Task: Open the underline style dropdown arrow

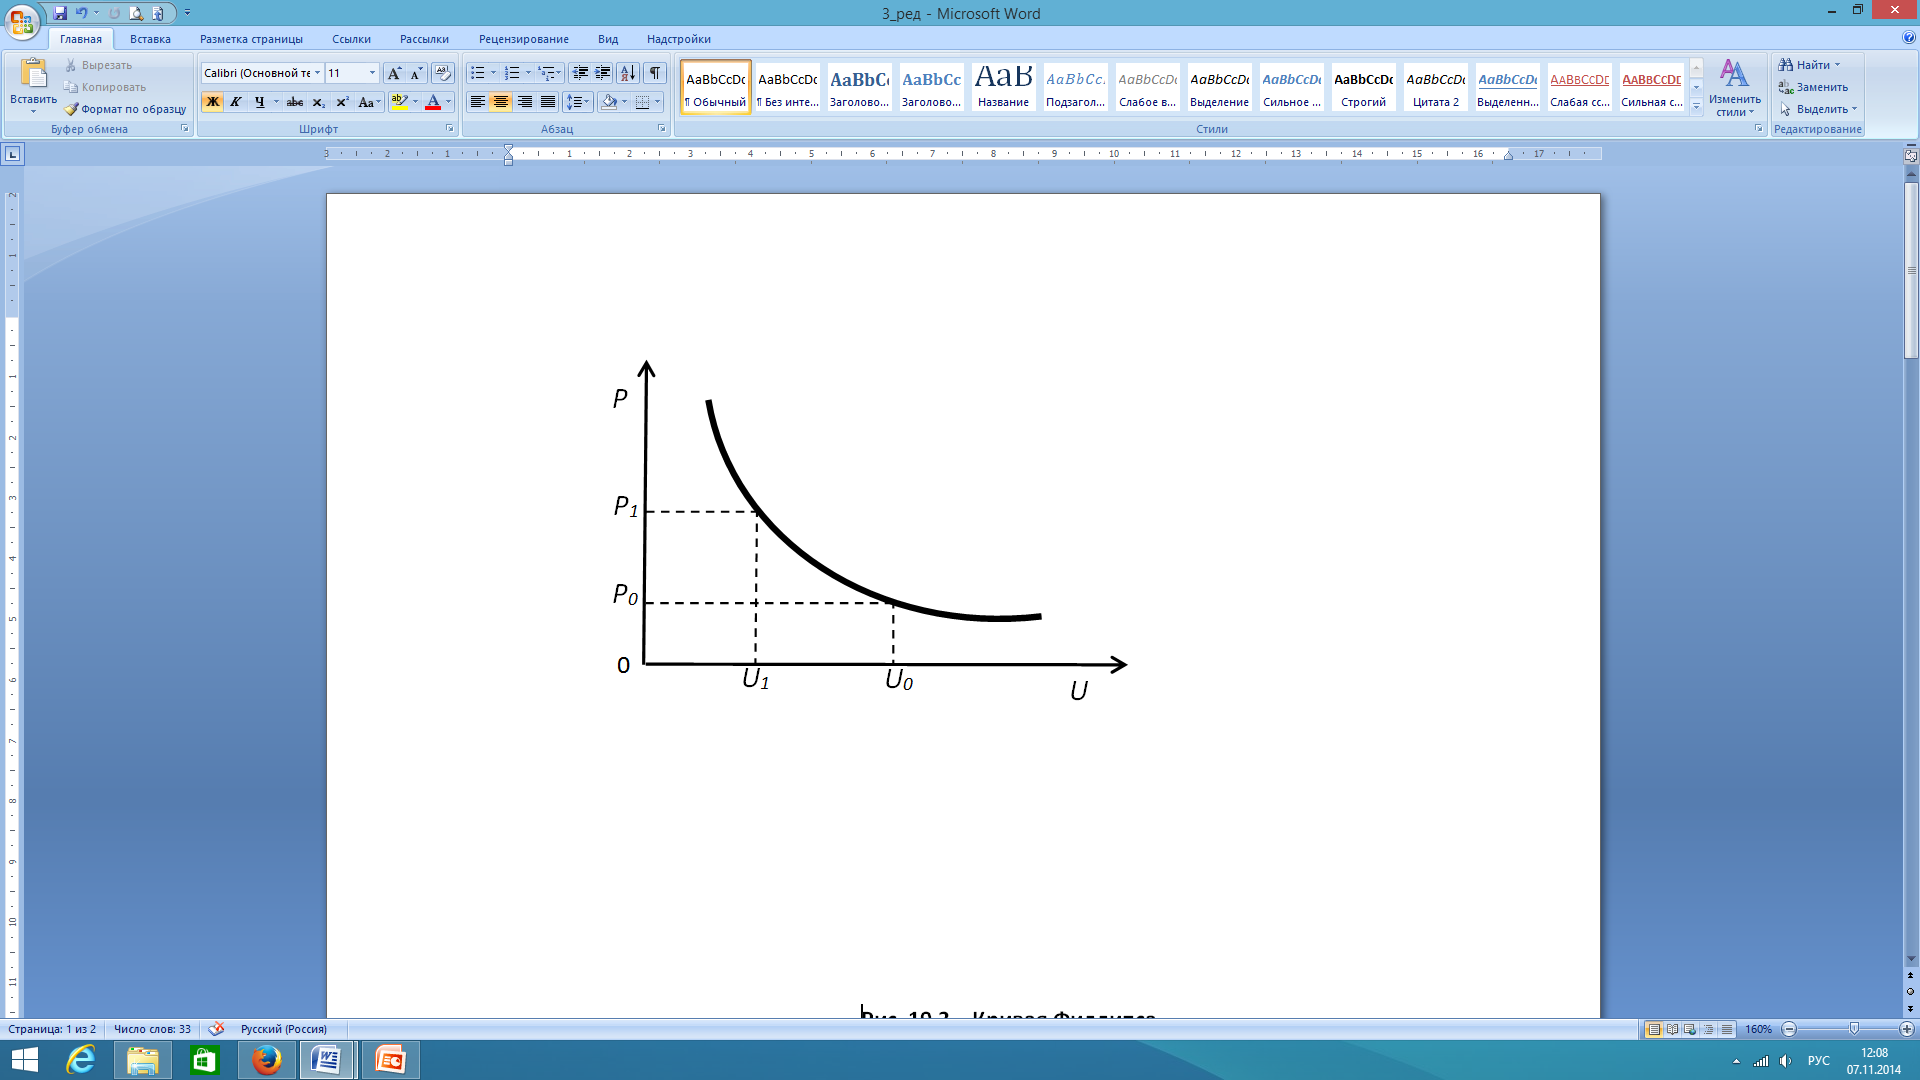Action: pyautogui.click(x=276, y=102)
